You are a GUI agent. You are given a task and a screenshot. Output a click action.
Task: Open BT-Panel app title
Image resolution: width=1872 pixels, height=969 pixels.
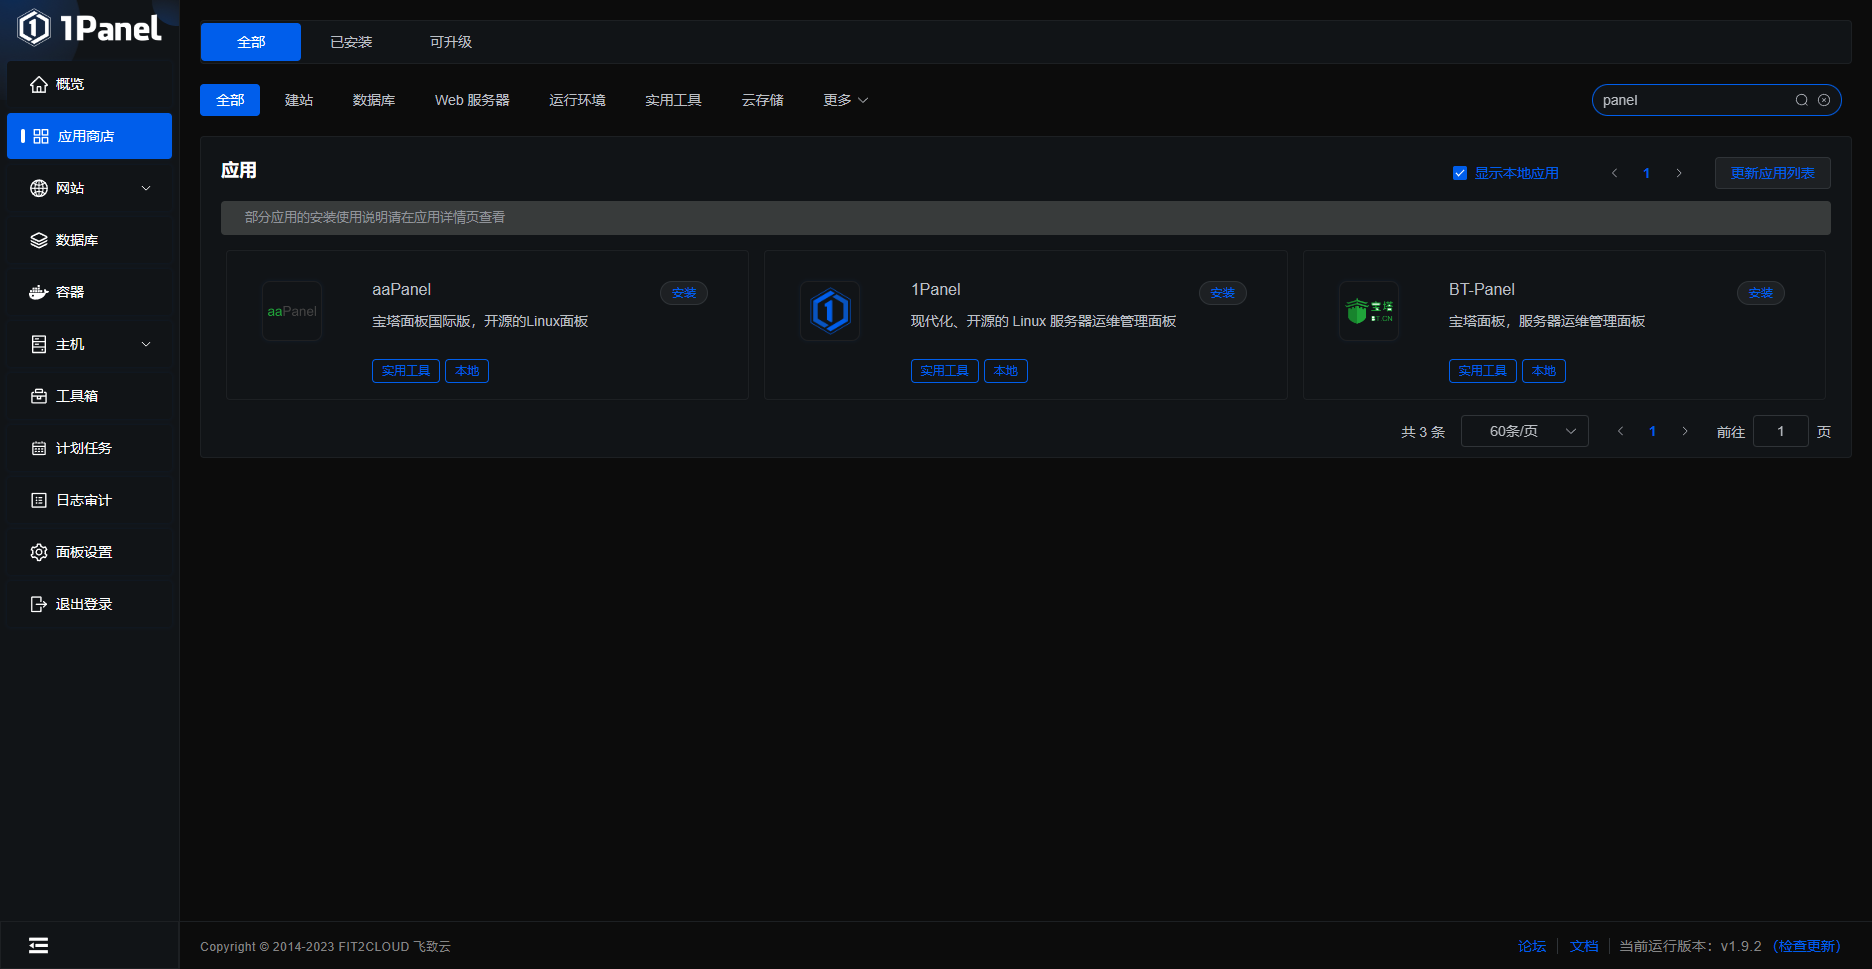(1481, 289)
